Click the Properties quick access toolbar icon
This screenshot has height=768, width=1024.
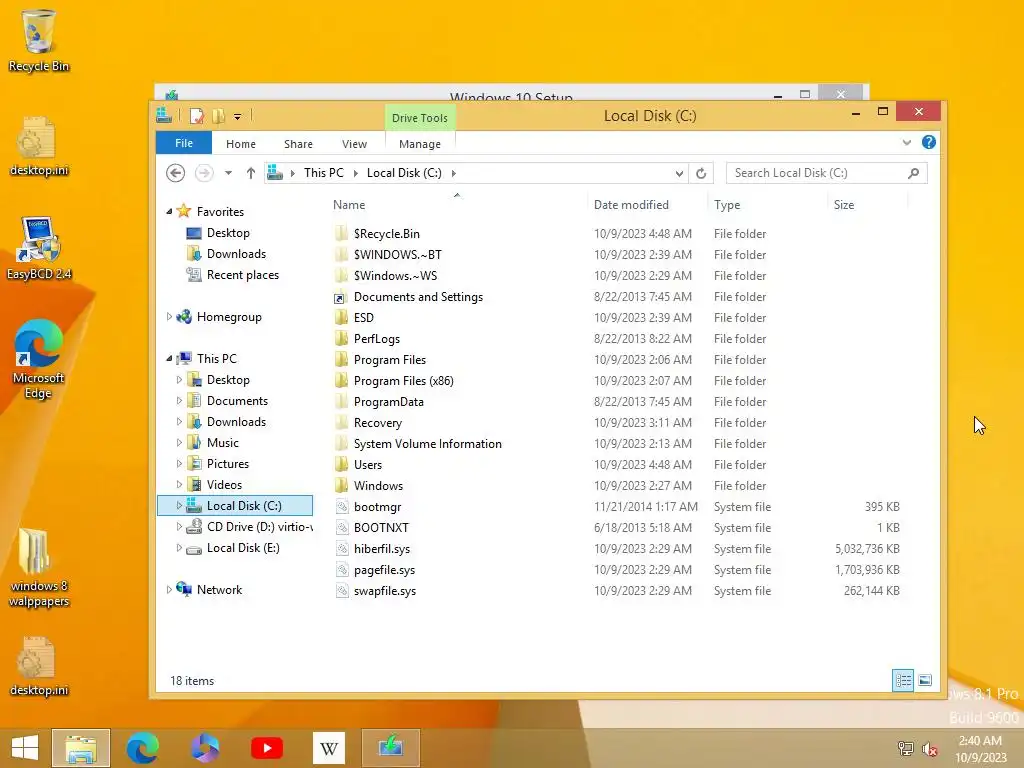pyautogui.click(x=197, y=116)
